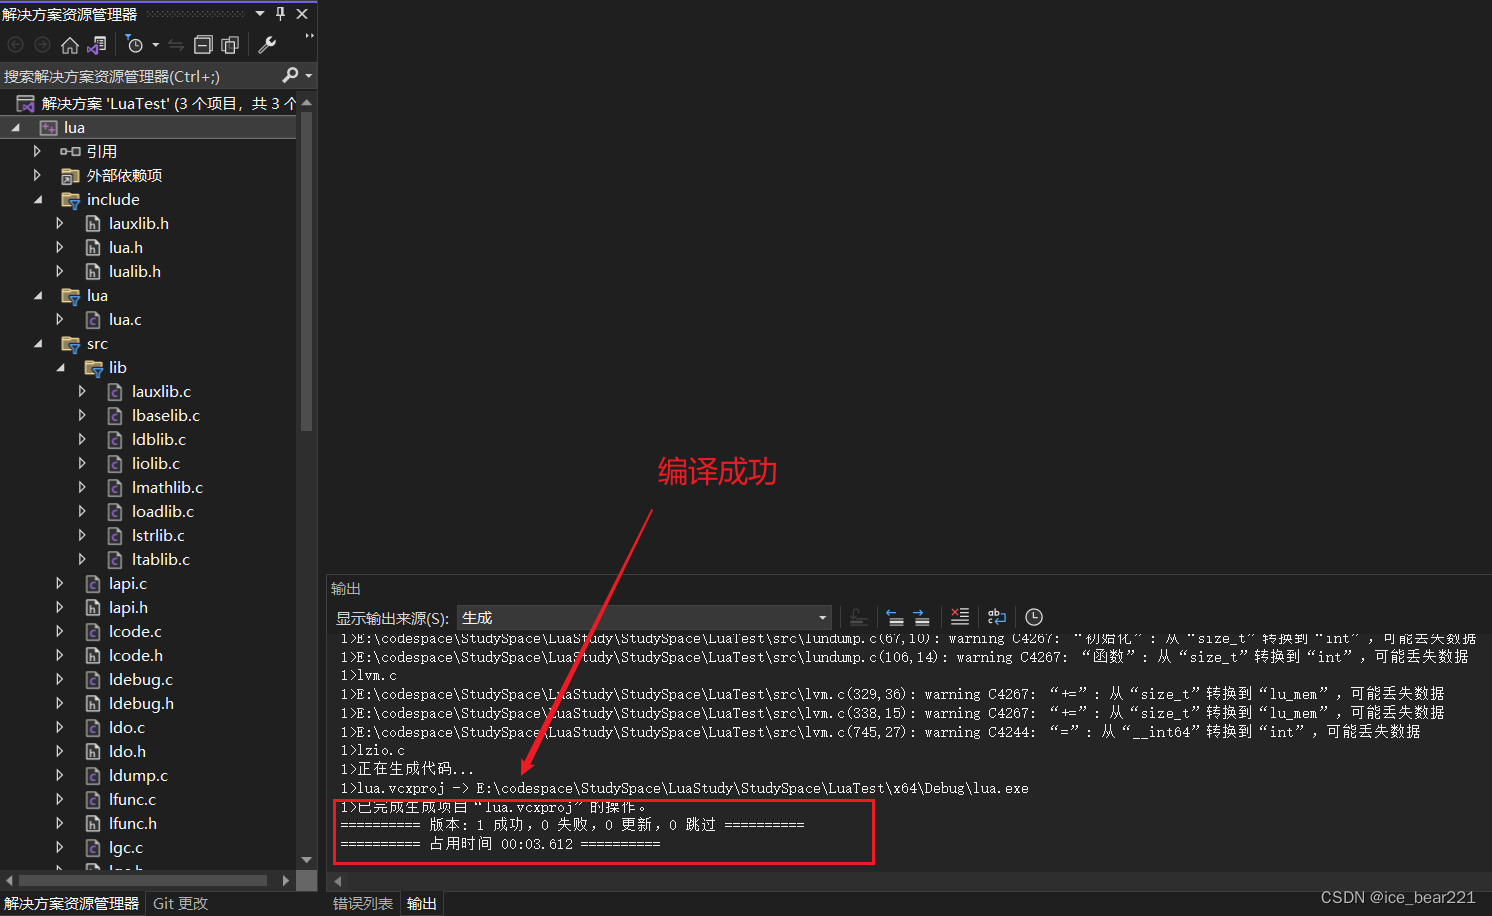Viewport: 1492px width, 916px height.
Task: Switch between solution and folder views icon
Action: pyautogui.click(x=97, y=45)
